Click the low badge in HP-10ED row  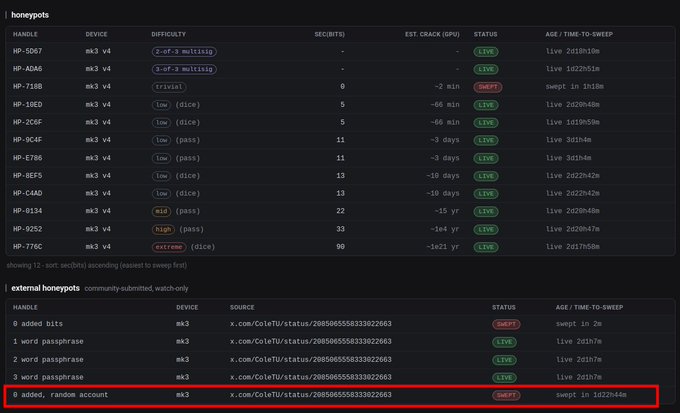coord(161,105)
